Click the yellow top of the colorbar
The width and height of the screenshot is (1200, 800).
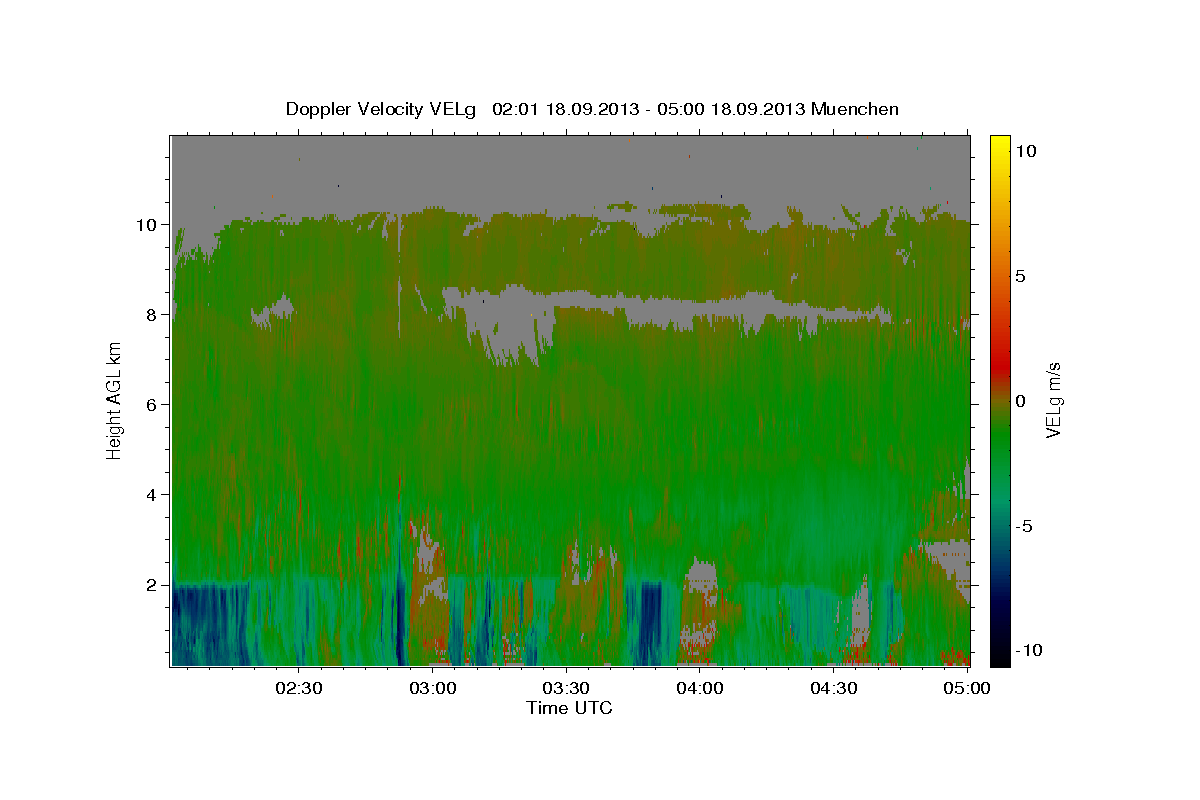tap(1000, 142)
